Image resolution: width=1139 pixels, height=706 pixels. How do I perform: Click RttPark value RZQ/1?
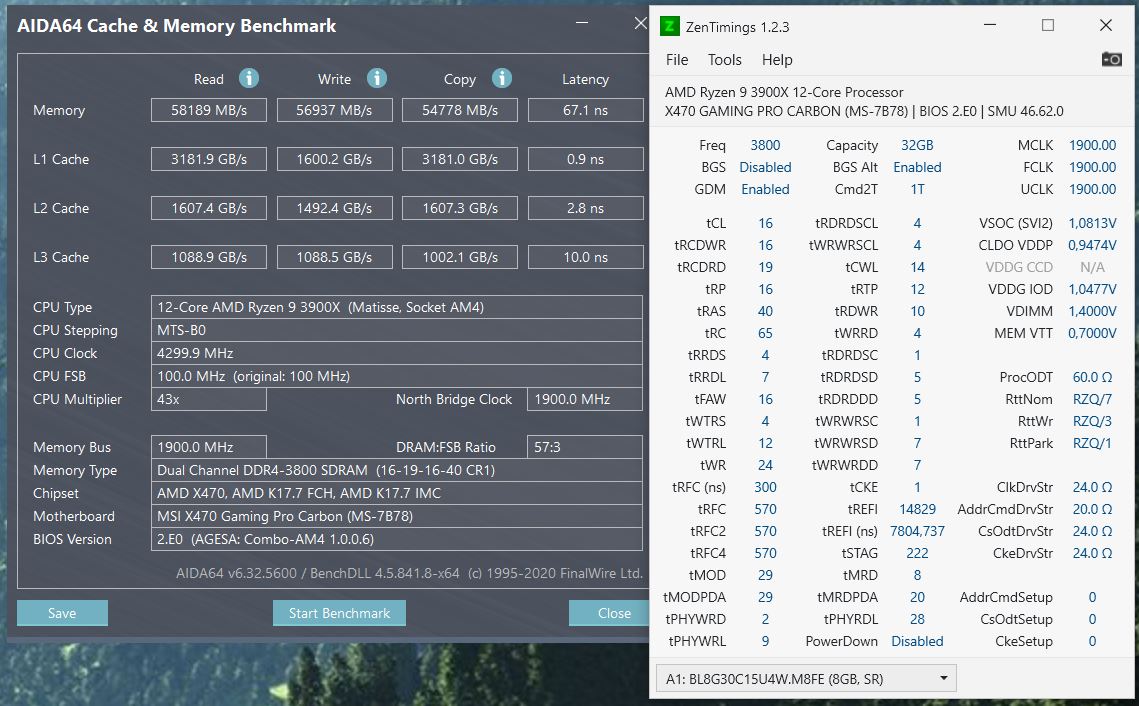pyautogui.click(x=1092, y=443)
